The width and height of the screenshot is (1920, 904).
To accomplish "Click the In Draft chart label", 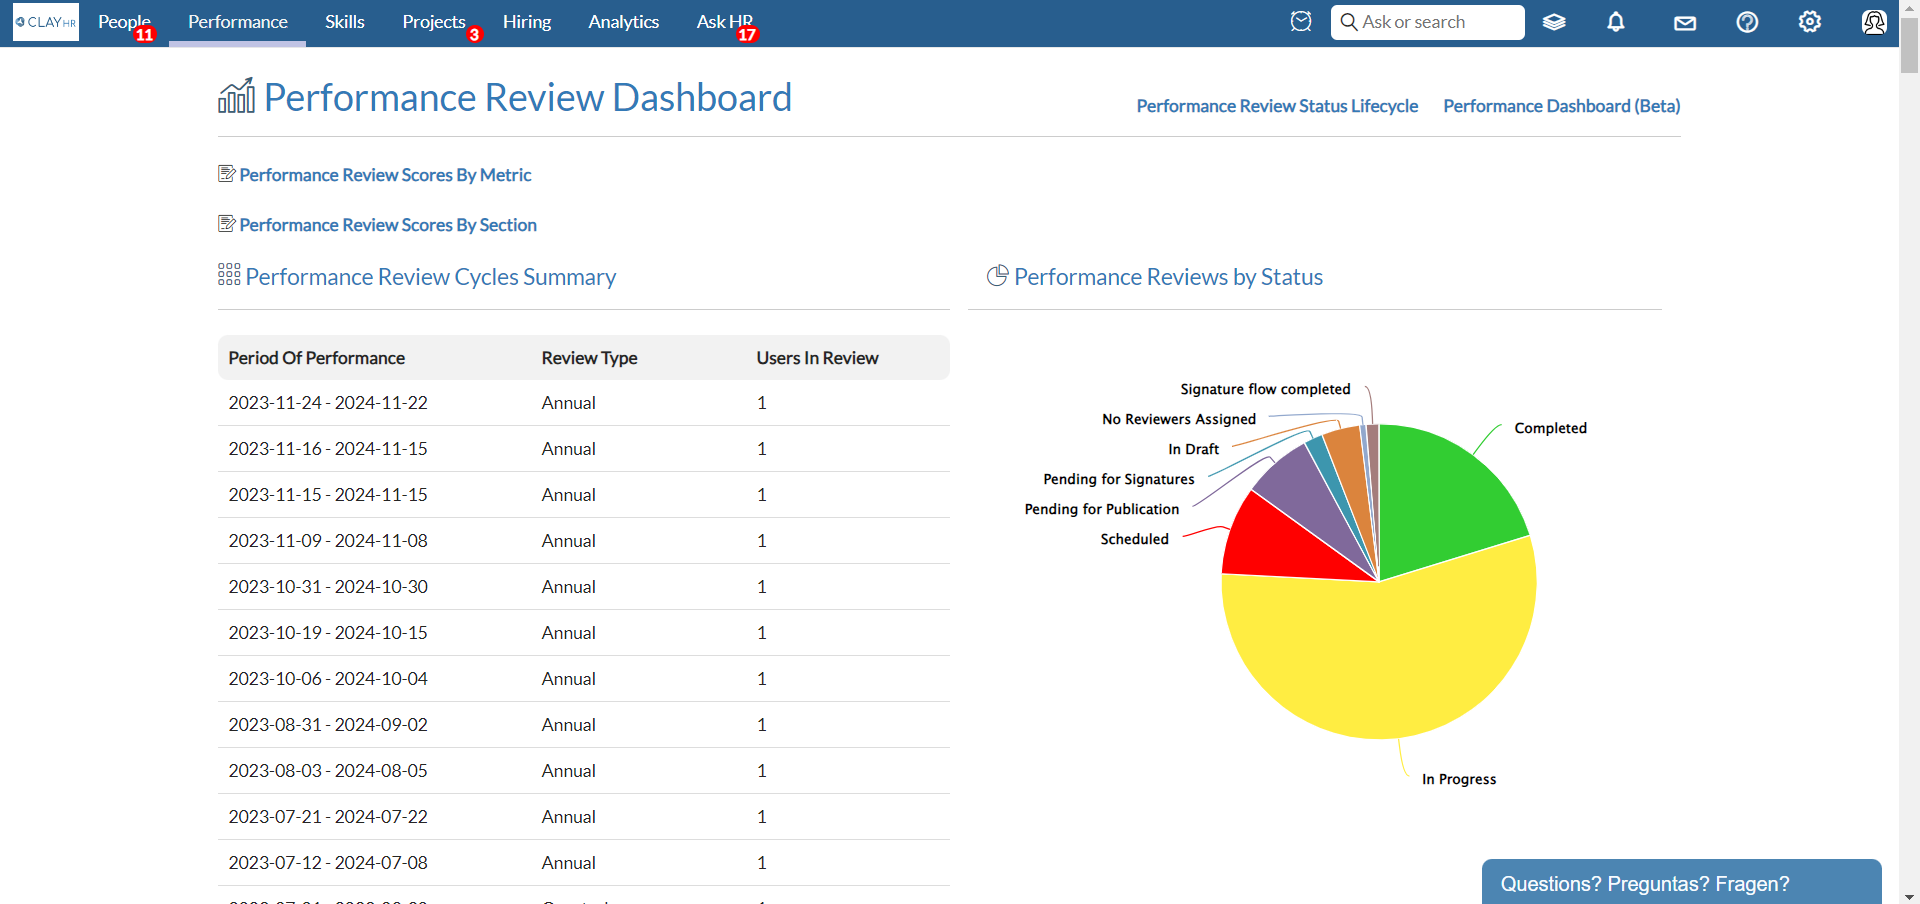I will click(x=1193, y=449).
